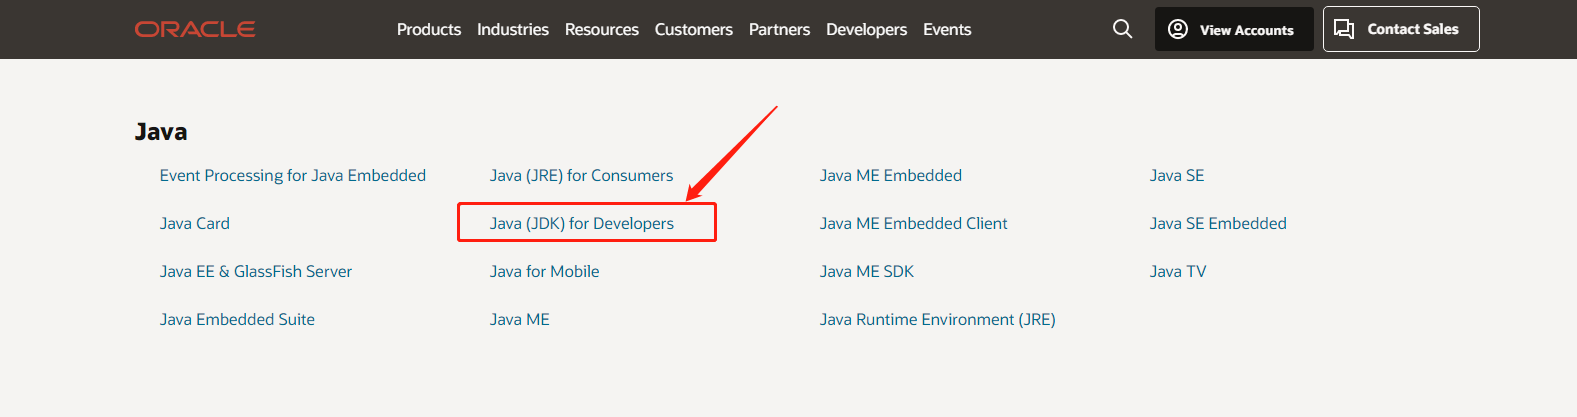Open Java EE & GlassFish Server link
Viewport: 1577px width, 417px height.
(x=256, y=271)
